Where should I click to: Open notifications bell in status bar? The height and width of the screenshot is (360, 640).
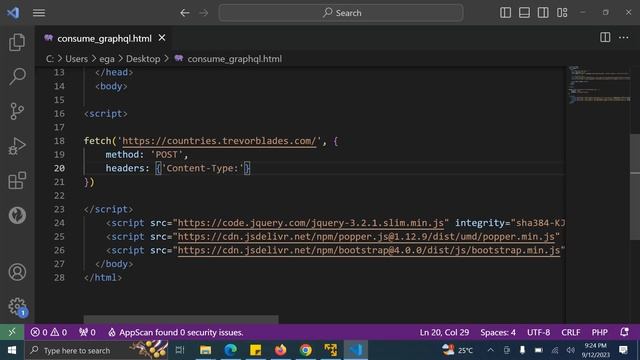624,332
